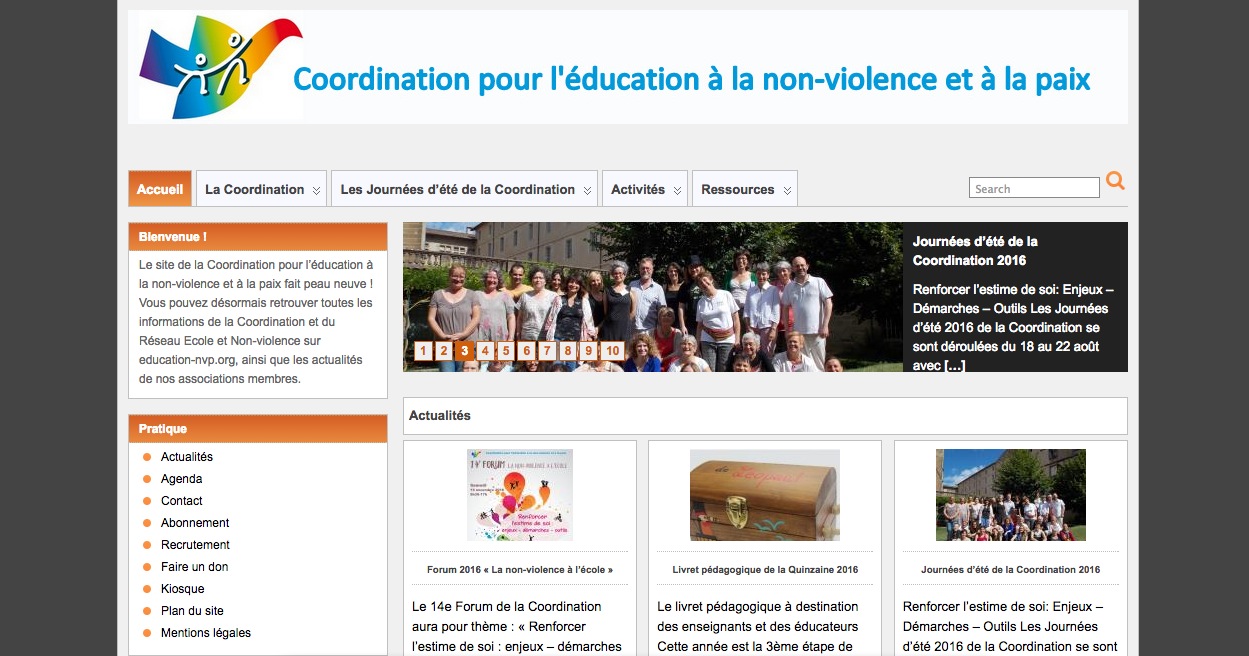Open the Forum 2016 poster thumbnail
Screen dimensions: 1249x656
519,495
